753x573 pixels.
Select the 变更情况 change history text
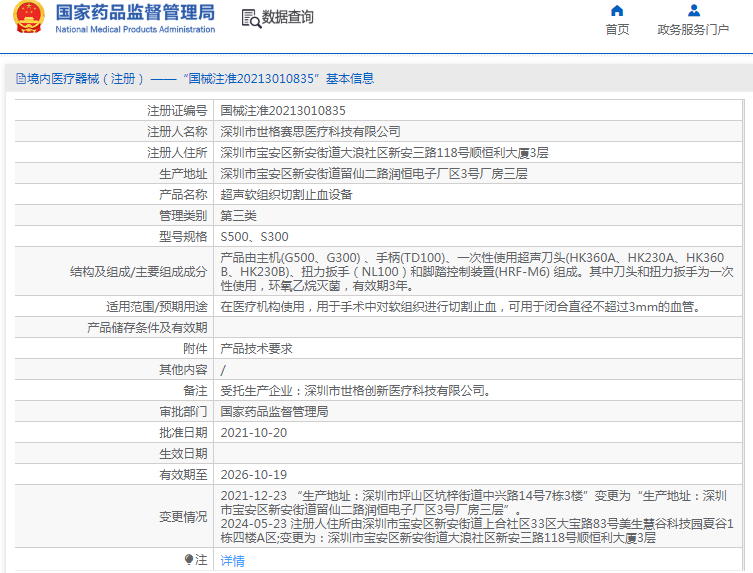coord(477,516)
